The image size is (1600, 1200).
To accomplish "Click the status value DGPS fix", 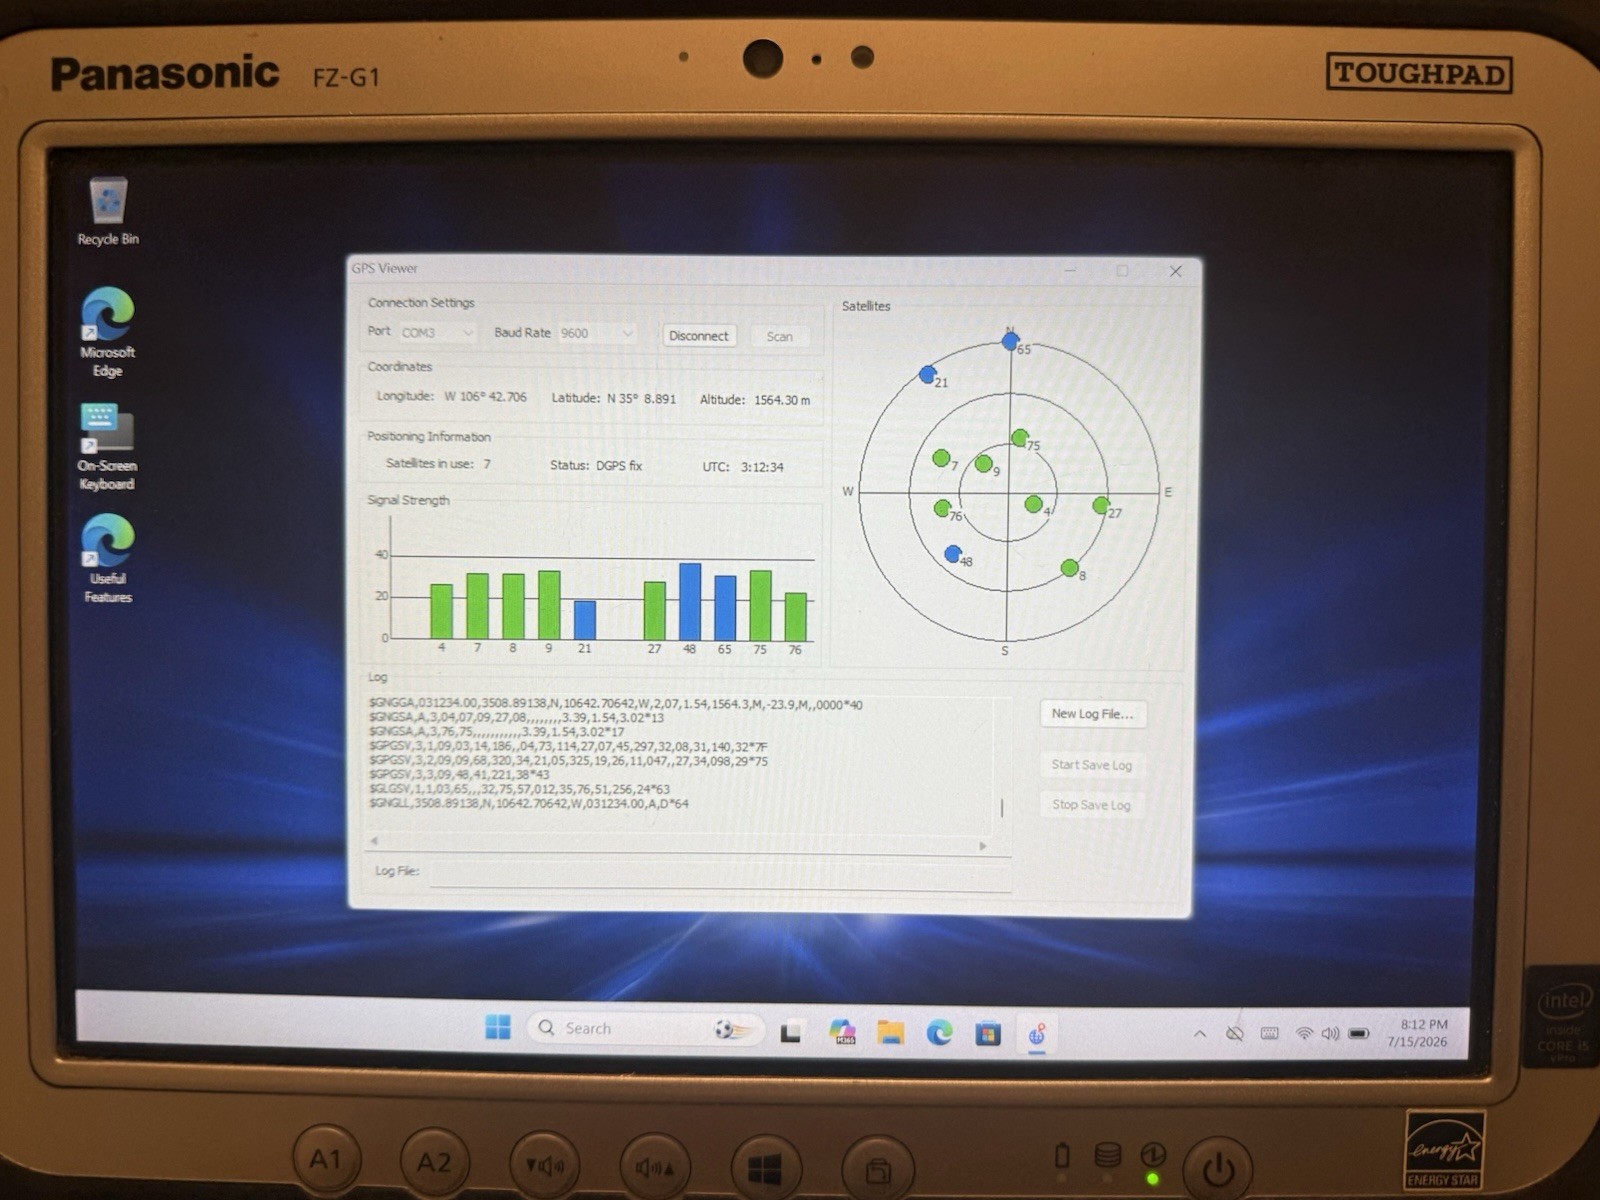I will point(619,466).
